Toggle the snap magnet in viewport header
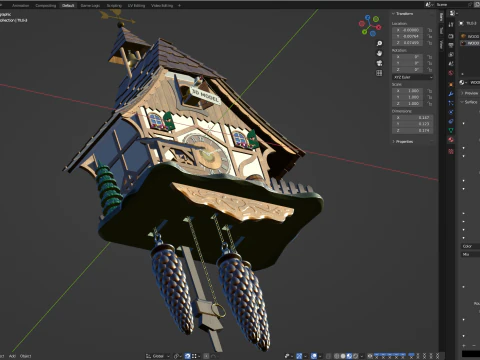This screenshot has height=360, width=480. [x=188, y=356]
